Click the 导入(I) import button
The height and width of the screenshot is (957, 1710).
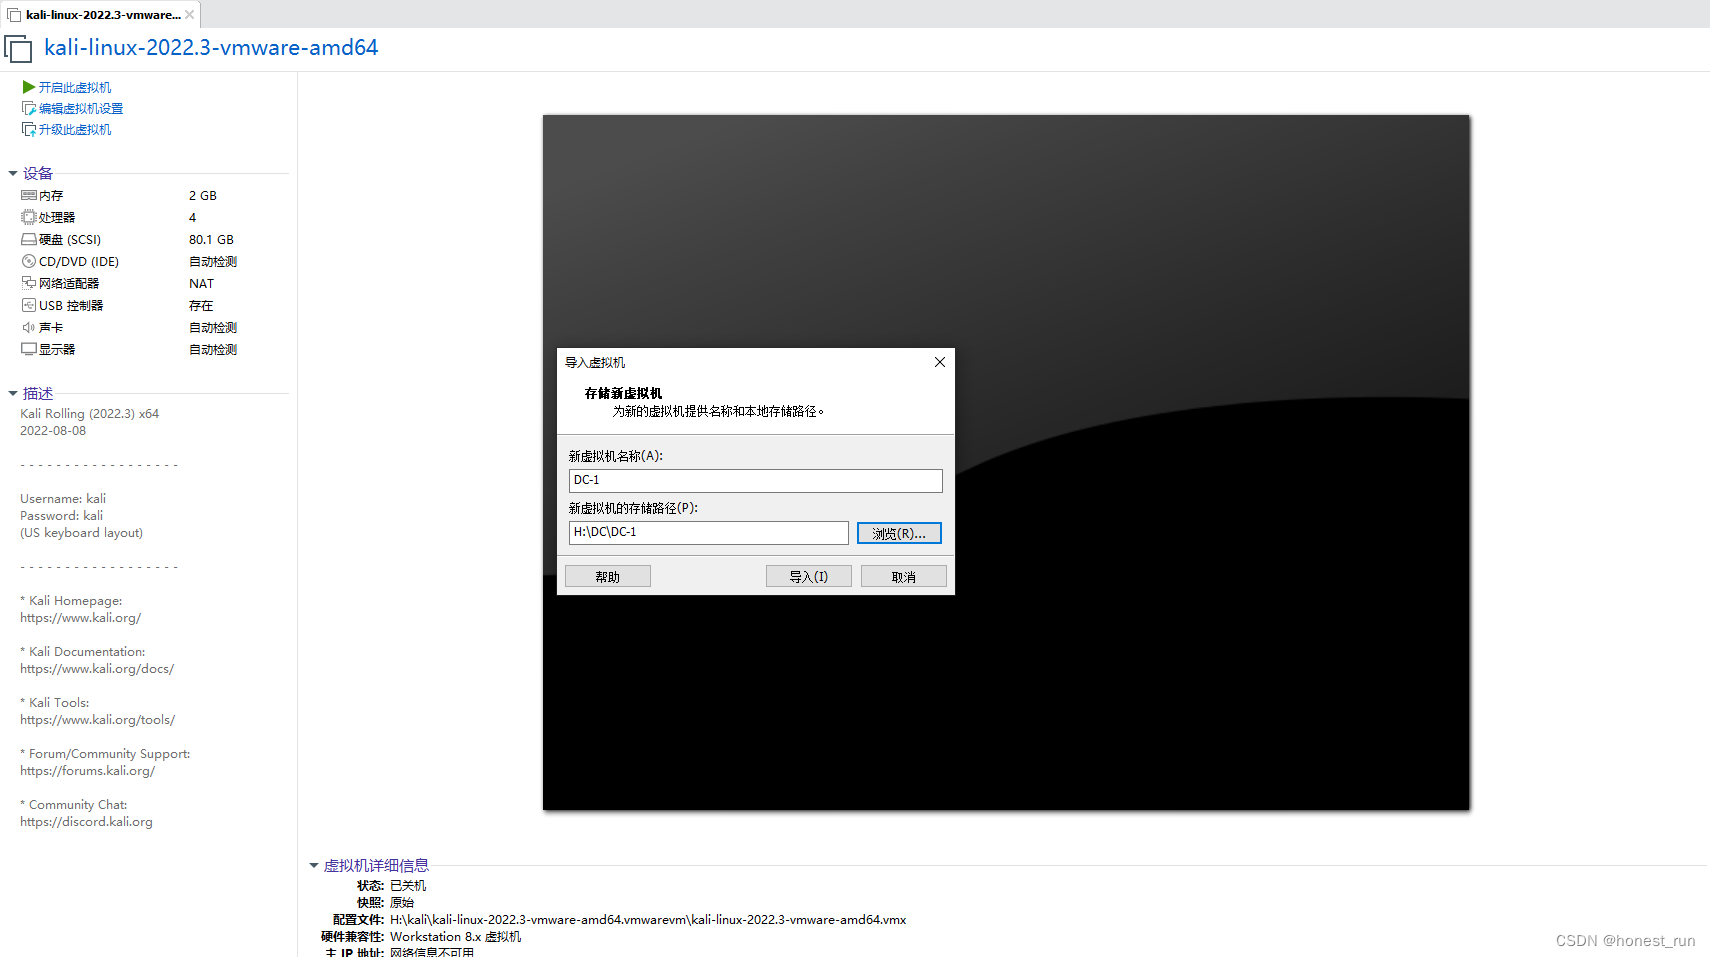(x=808, y=575)
